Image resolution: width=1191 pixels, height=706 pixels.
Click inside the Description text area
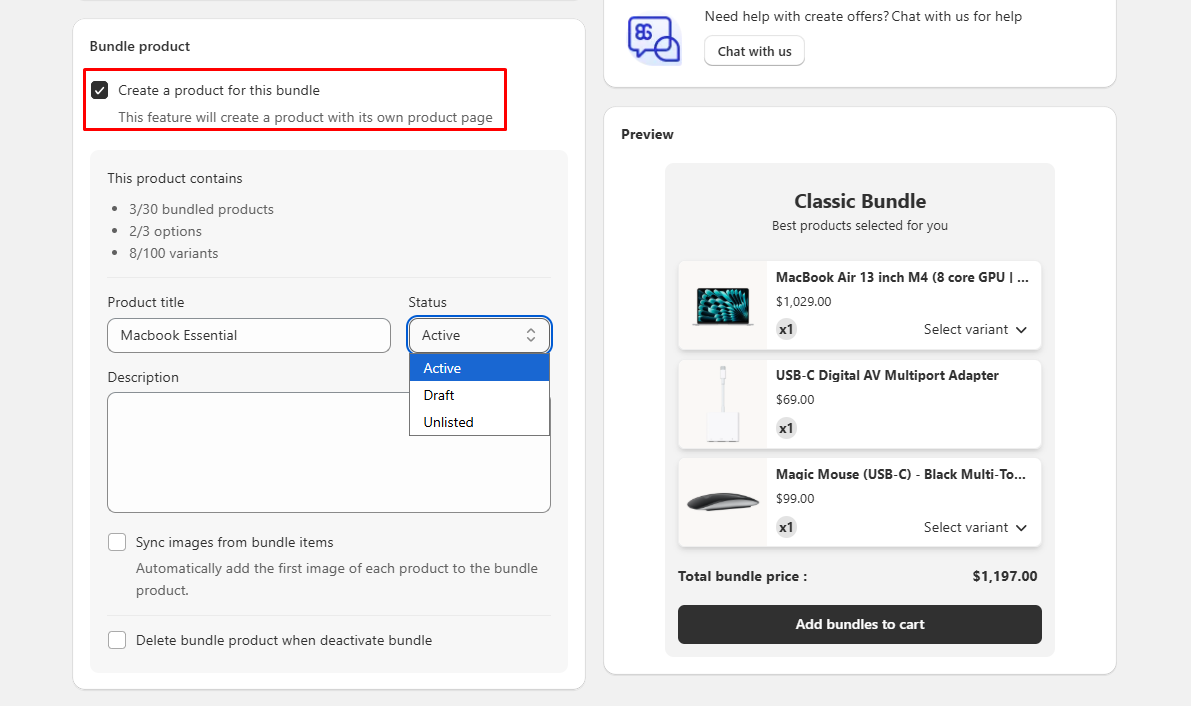[x=329, y=452]
